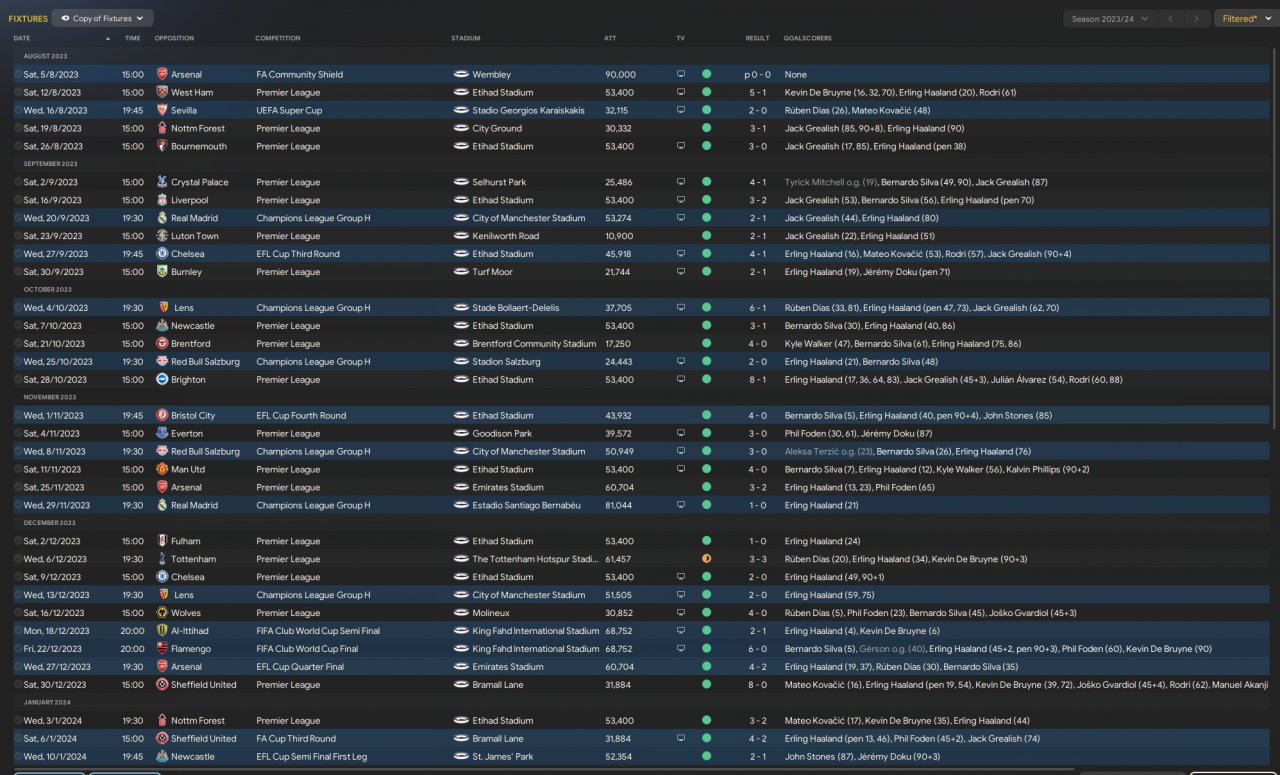The image size is (1280, 775).
Task: Sort by the OPPOSITION column header
Action: [174, 38]
